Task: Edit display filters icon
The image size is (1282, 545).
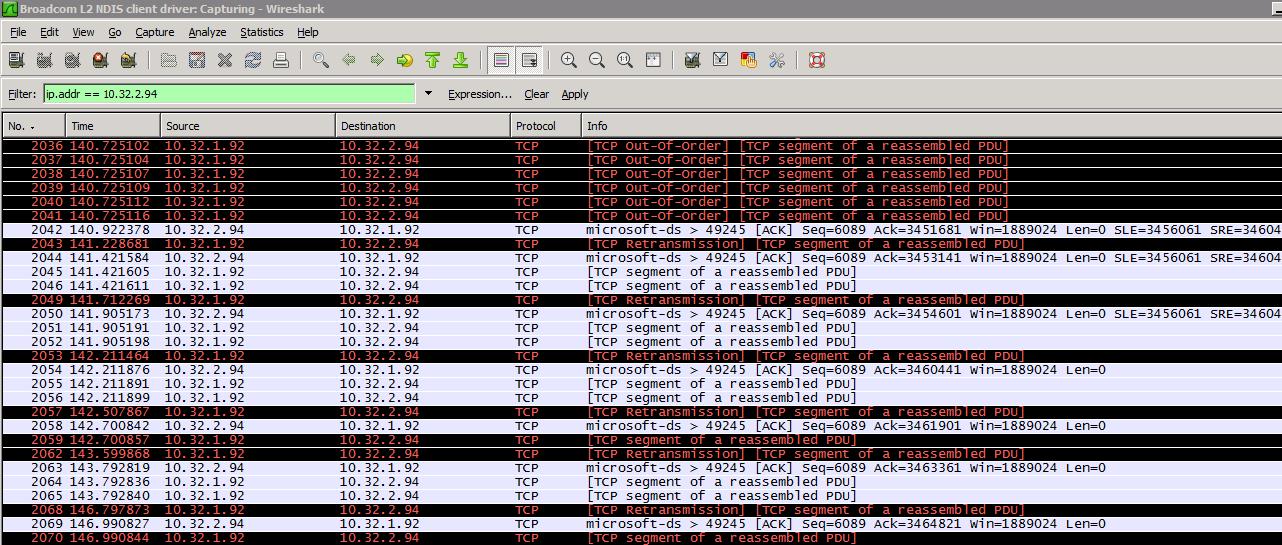Action: [720, 60]
